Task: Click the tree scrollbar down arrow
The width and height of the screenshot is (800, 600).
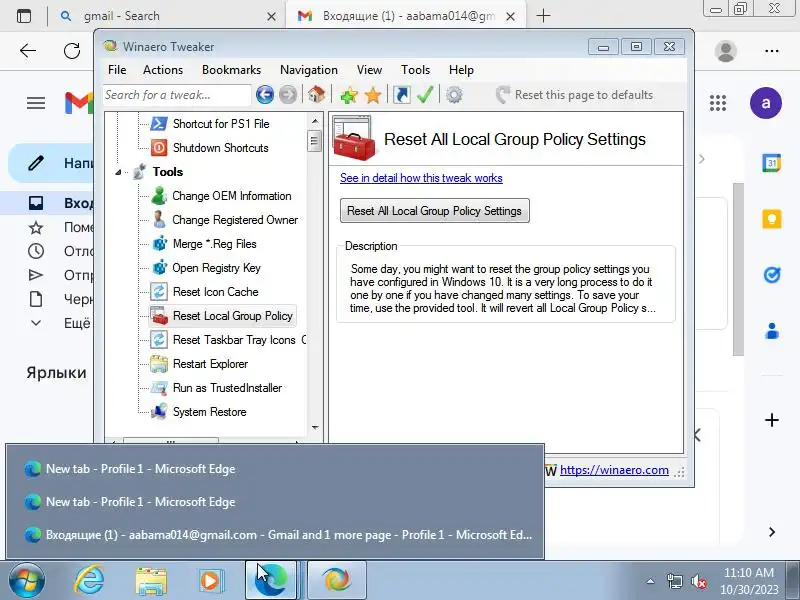Action: coord(315,428)
